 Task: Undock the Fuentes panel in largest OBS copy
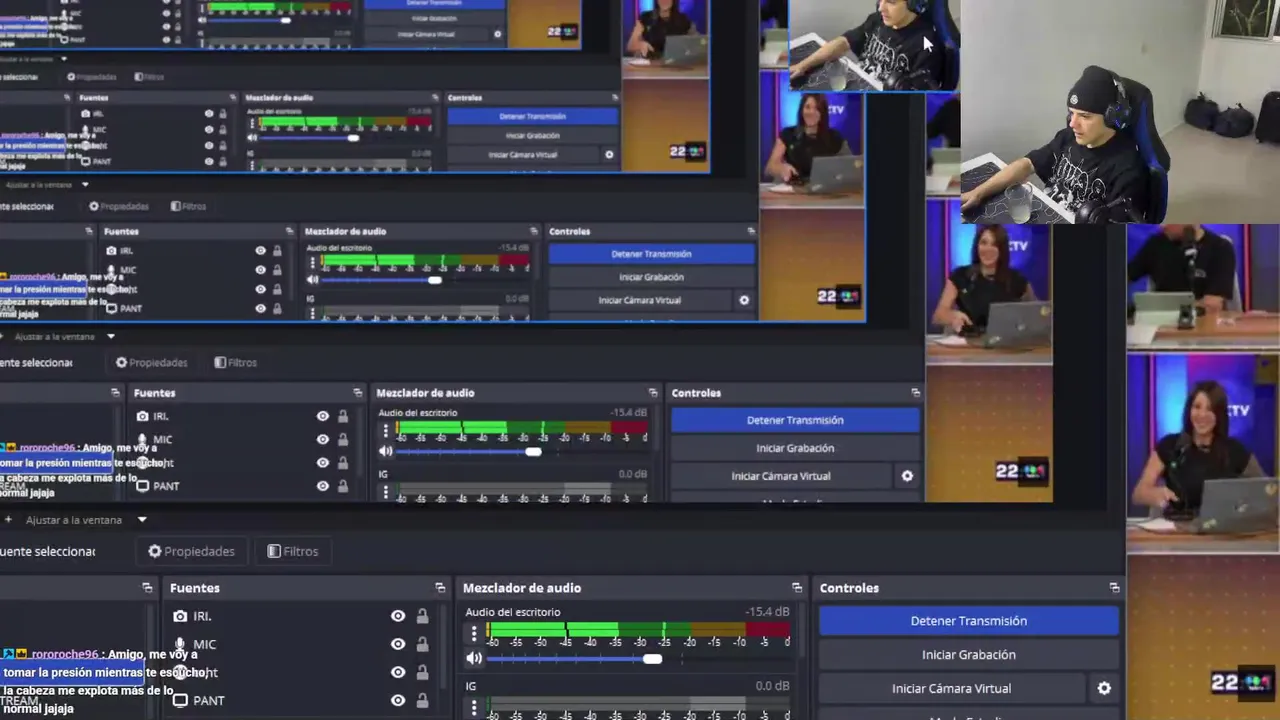[440, 588]
